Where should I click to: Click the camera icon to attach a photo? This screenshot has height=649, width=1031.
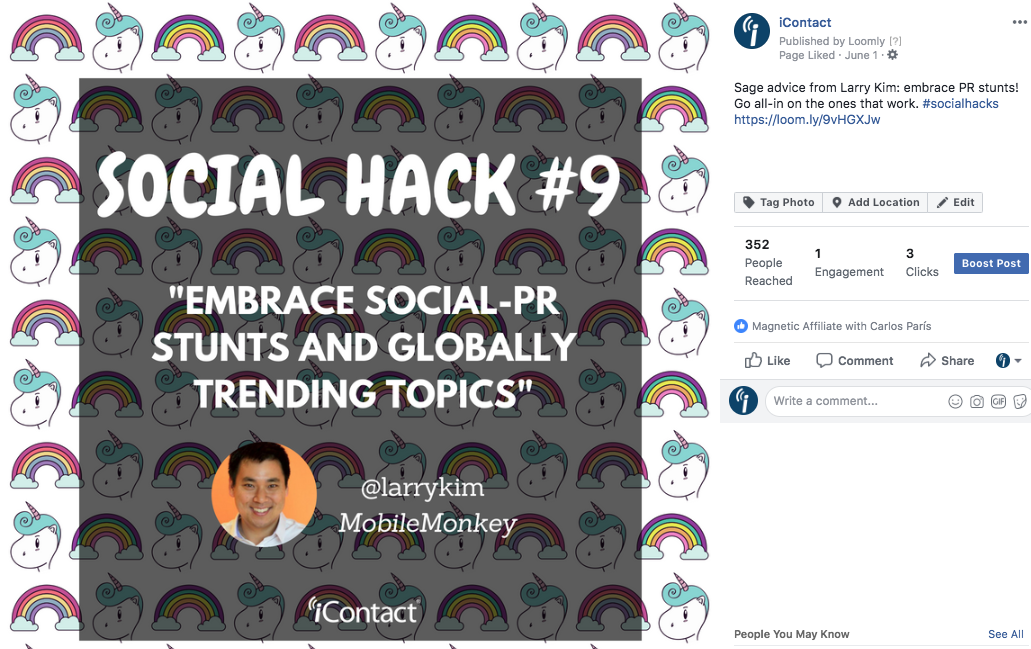977,401
